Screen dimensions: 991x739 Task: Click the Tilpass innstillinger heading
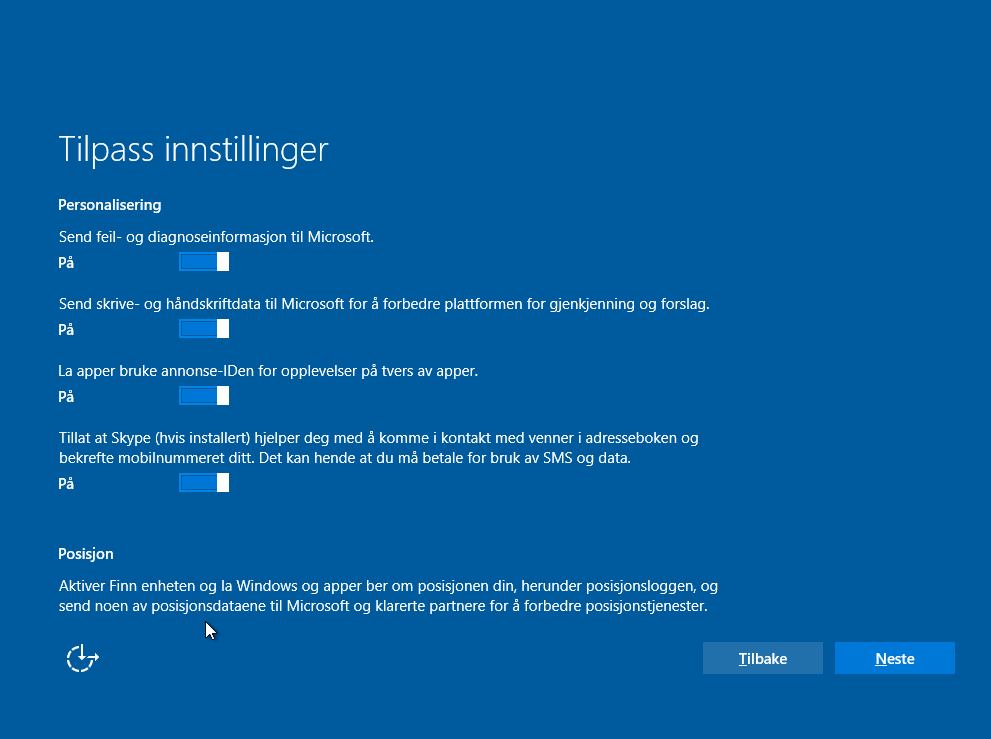tap(193, 149)
